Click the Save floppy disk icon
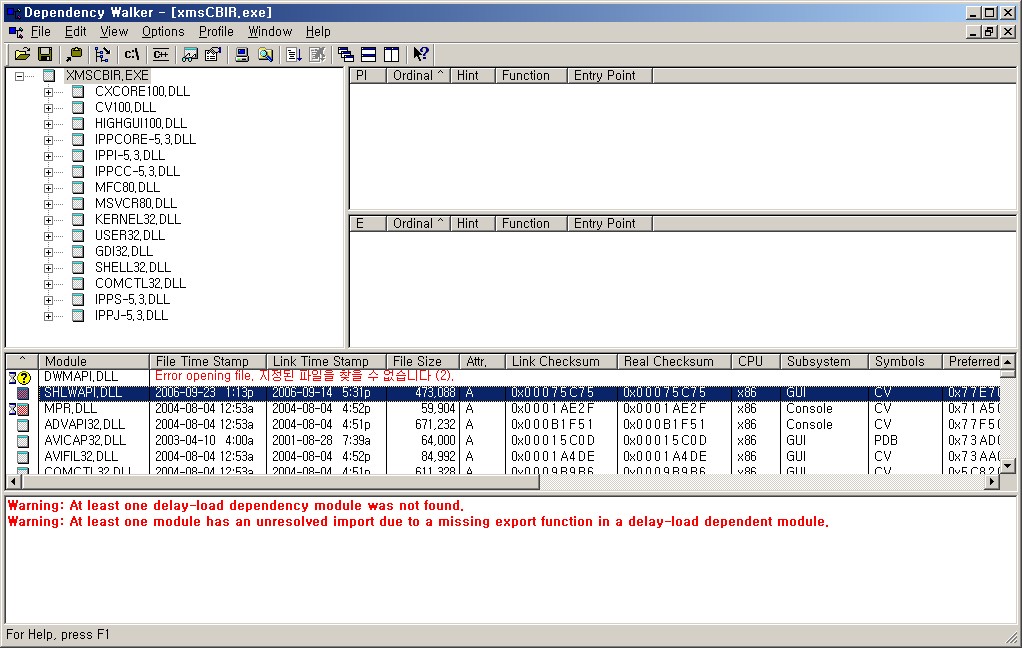This screenshot has height=648, width=1022. click(45, 54)
